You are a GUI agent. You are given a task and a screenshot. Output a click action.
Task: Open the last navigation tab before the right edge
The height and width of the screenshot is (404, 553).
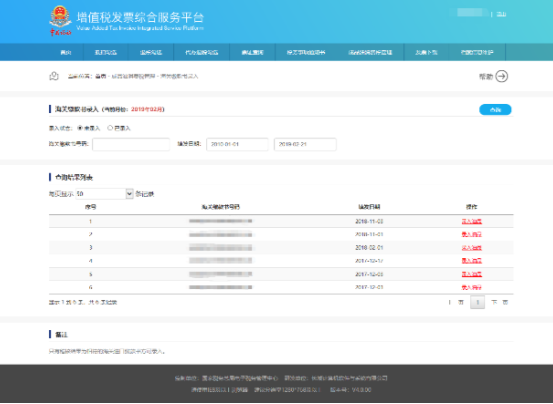(x=477, y=53)
